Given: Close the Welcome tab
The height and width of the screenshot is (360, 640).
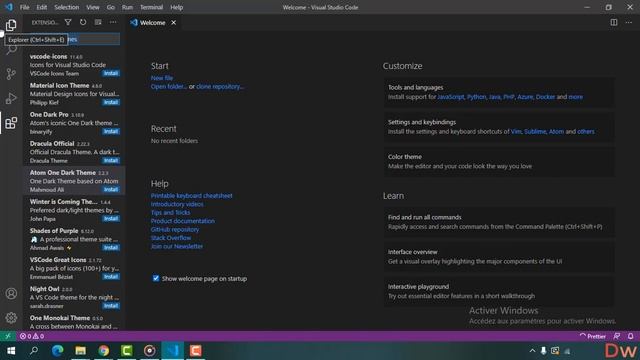Looking at the screenshot, I should (173, 23).
